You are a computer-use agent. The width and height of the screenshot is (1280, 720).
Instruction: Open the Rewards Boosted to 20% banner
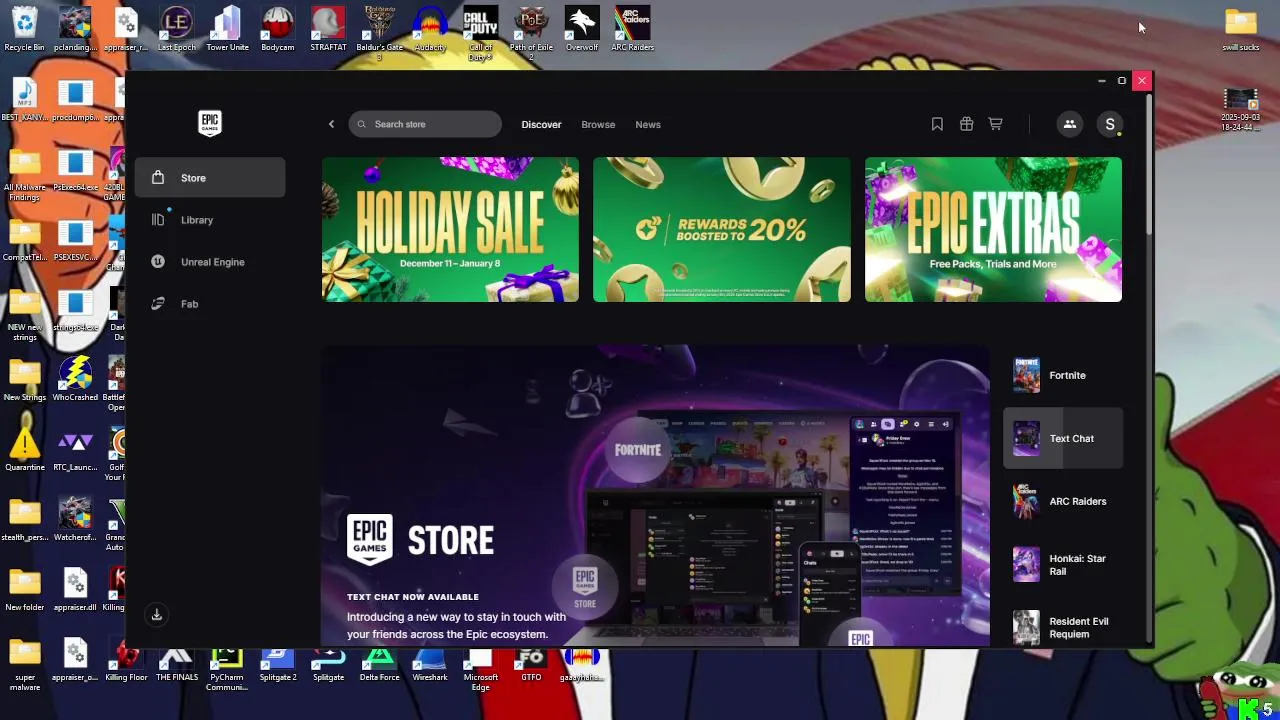pos(722,229)
